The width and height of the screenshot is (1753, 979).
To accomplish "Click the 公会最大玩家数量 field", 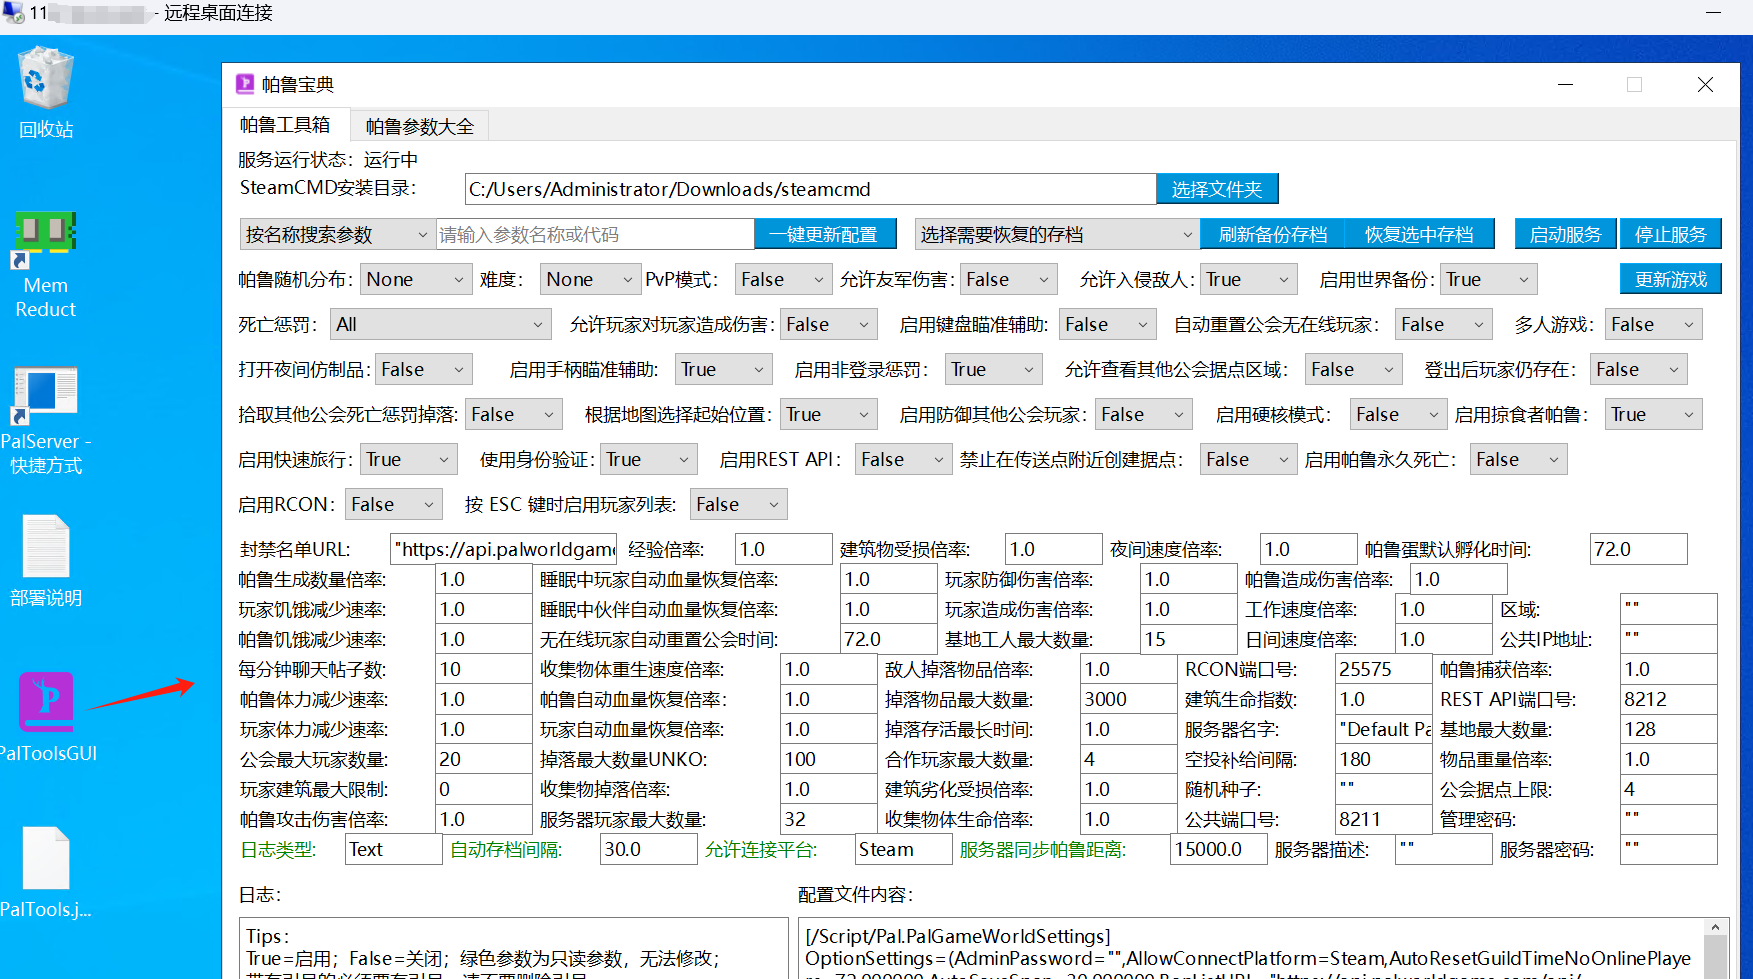I will click(x=483, y=759).
